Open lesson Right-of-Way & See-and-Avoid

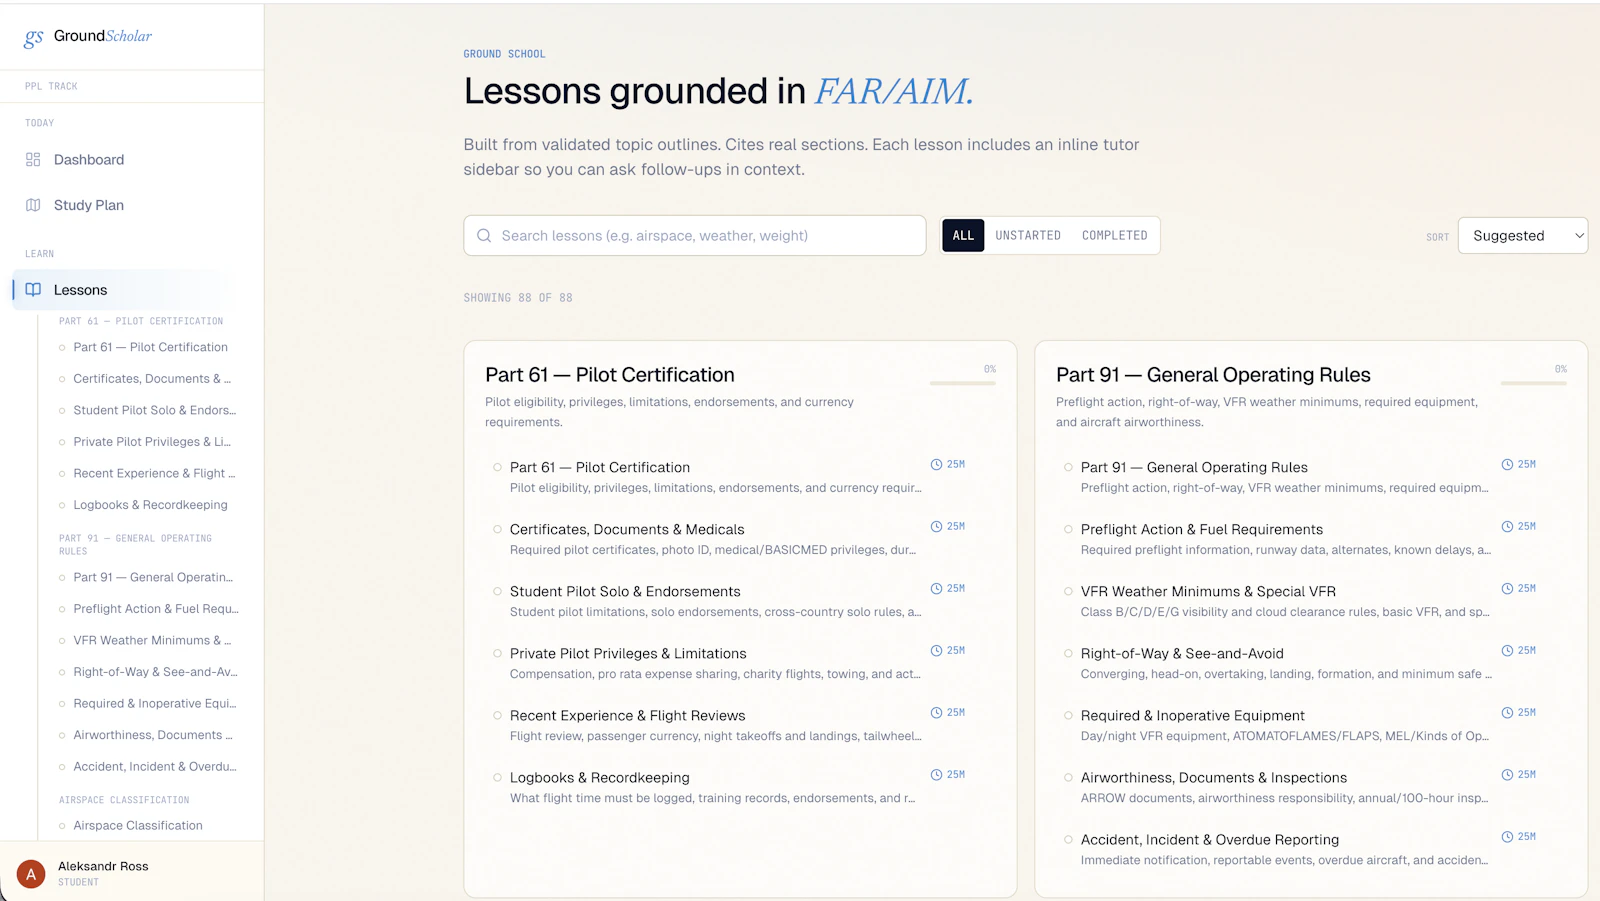tap(1182, 653)
